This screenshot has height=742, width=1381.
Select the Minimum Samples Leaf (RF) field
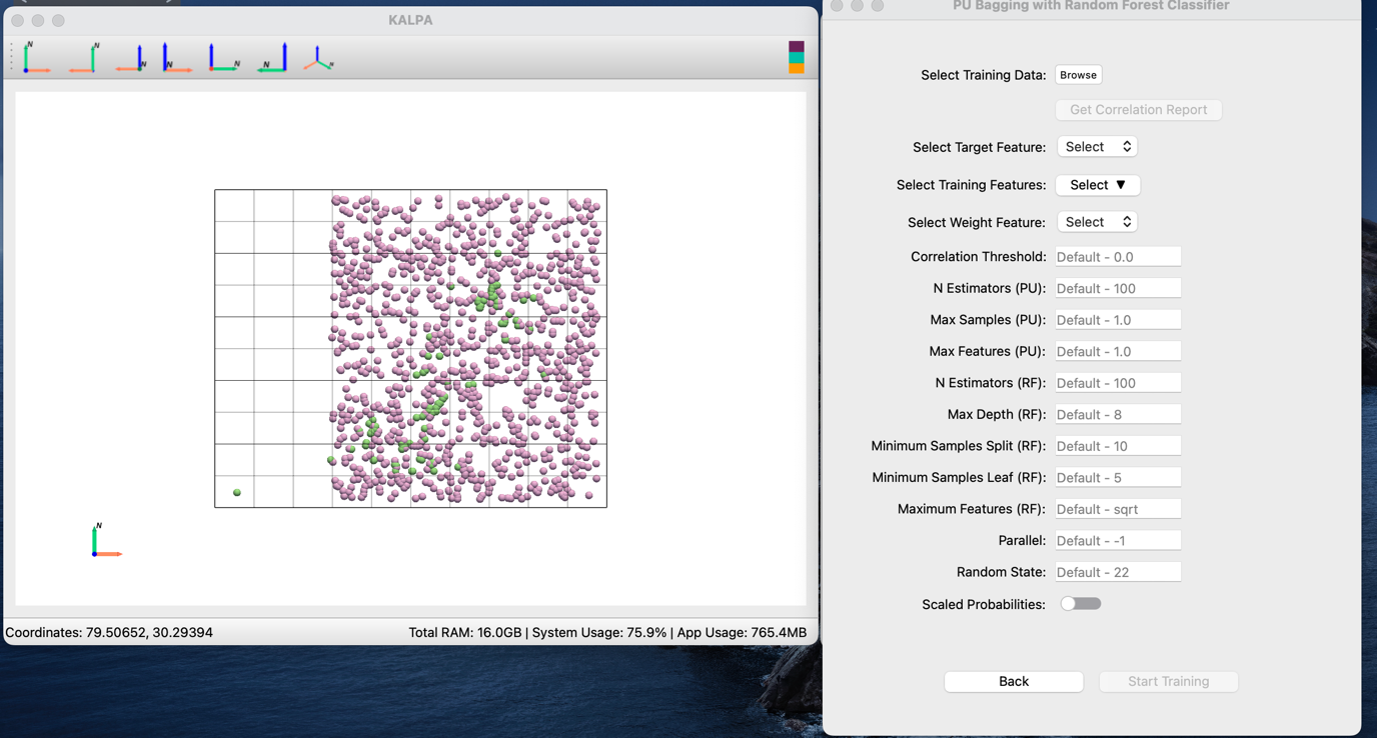pyautogui.click(x=1117, y=477)
